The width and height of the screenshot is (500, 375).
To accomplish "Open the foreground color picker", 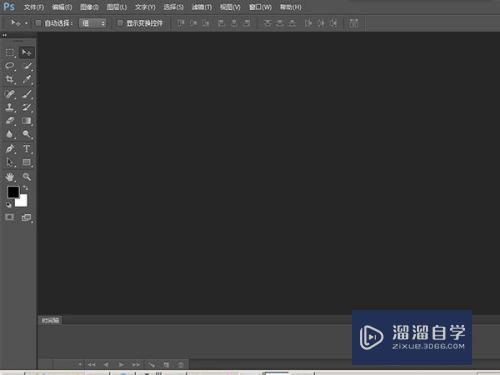I will 13,192.
